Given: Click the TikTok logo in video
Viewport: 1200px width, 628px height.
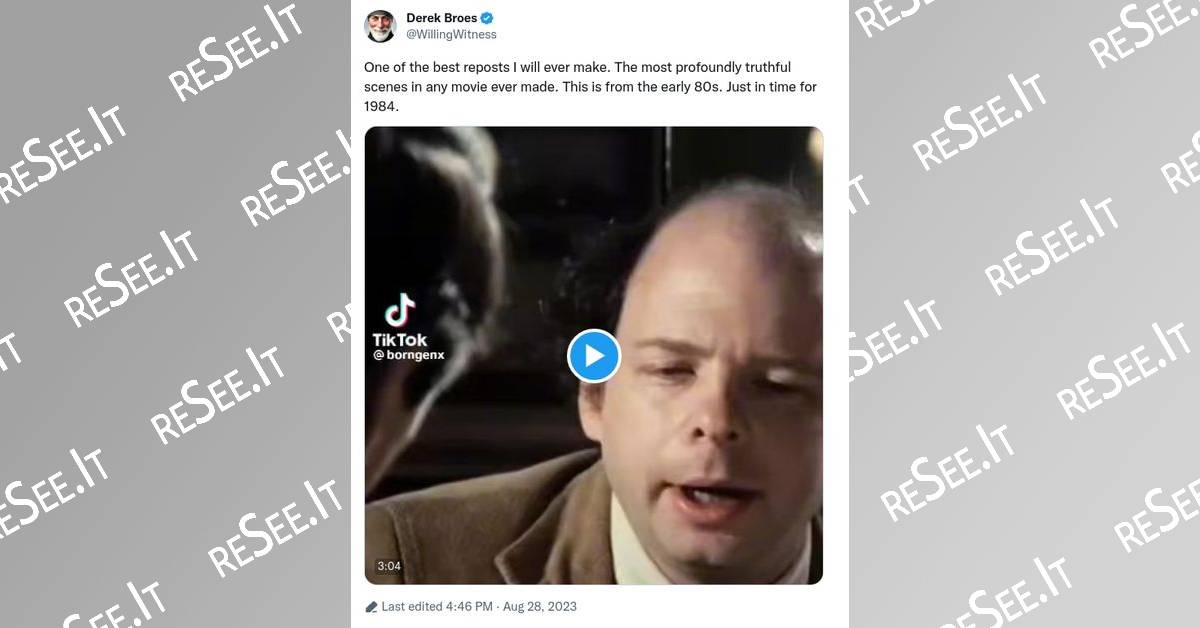Looking at the screenshot, I should pos(400,309).
